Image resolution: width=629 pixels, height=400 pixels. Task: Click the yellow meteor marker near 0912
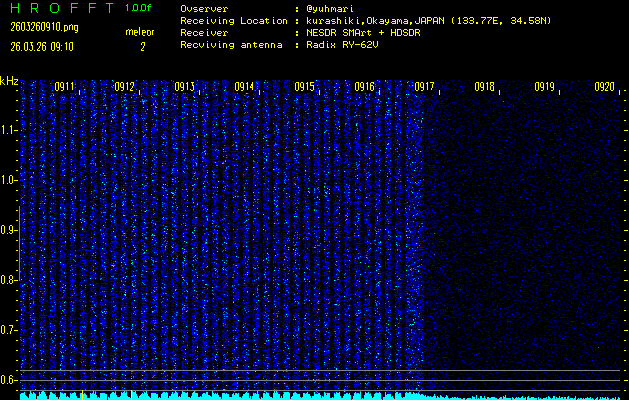click(132, 395)
